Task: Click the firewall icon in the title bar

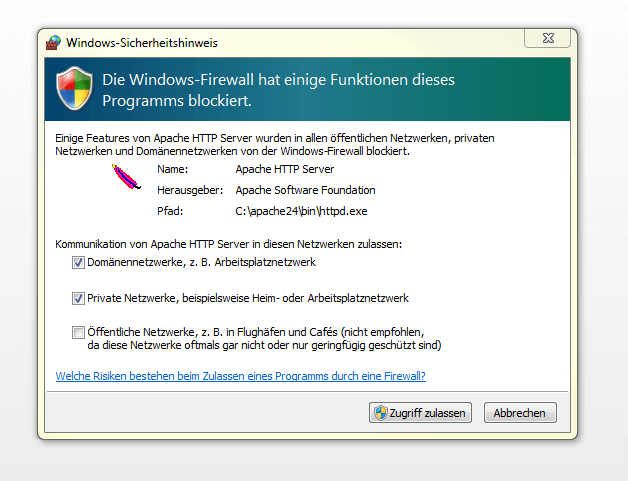Action: [x=53, y=42]
